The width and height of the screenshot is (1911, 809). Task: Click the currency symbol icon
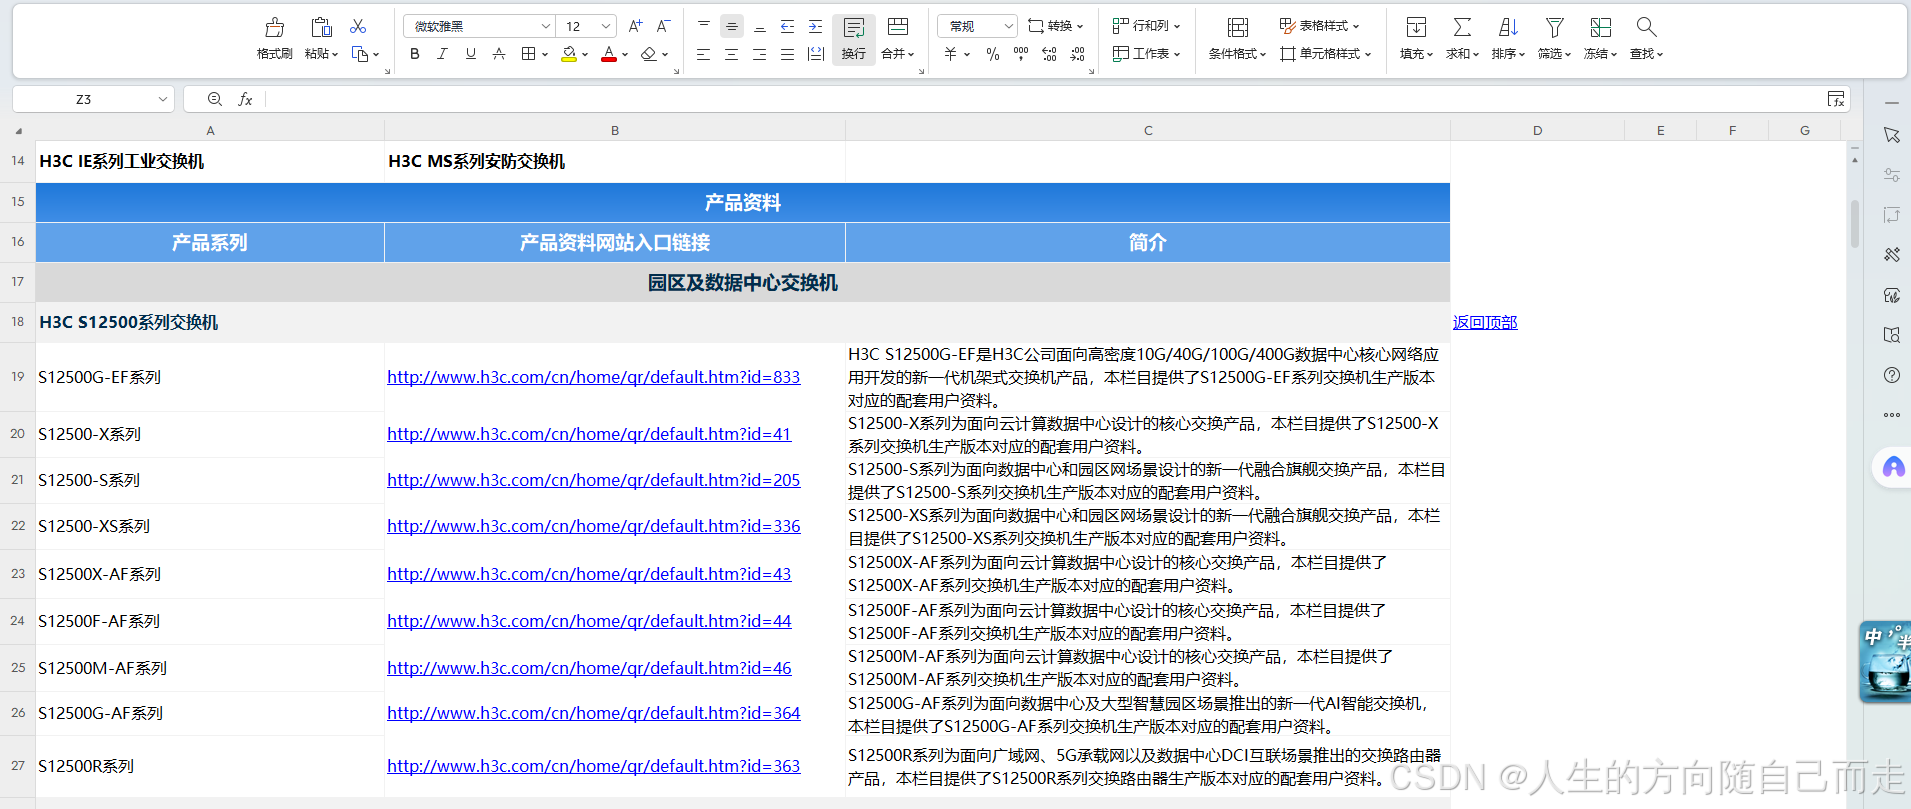[x=951, y=54]
